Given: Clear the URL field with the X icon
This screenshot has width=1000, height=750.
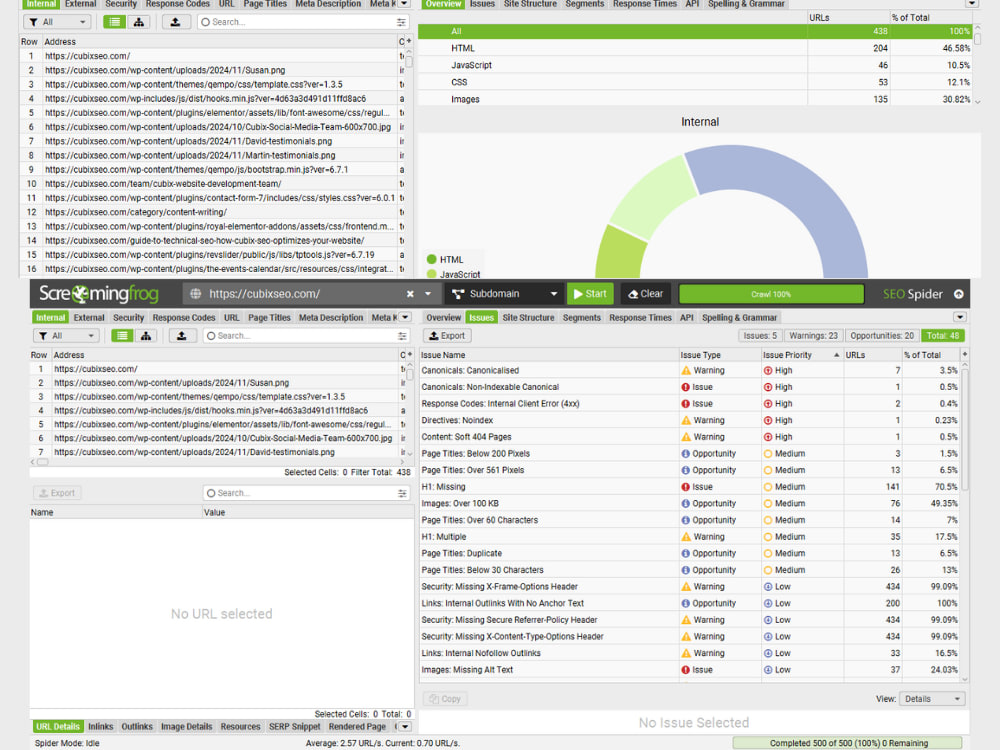Looking at the screenshot, I should 410,294.
